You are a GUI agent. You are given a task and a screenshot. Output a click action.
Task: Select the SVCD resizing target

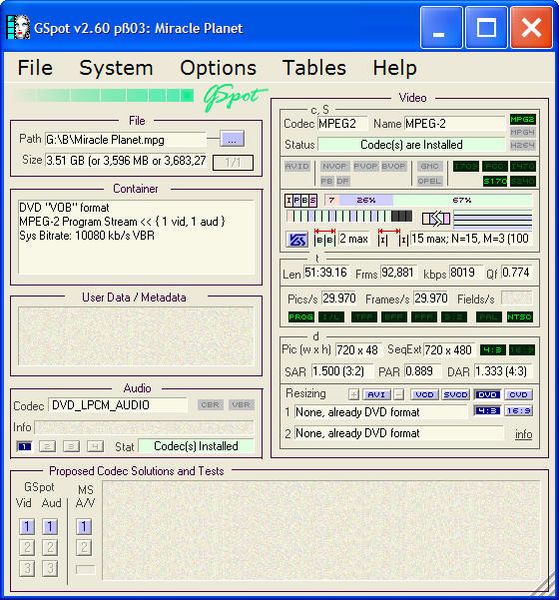[455, 395]
